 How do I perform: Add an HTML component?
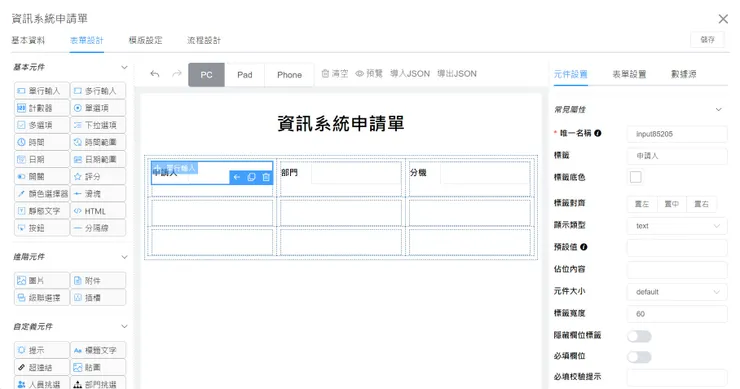98,211
